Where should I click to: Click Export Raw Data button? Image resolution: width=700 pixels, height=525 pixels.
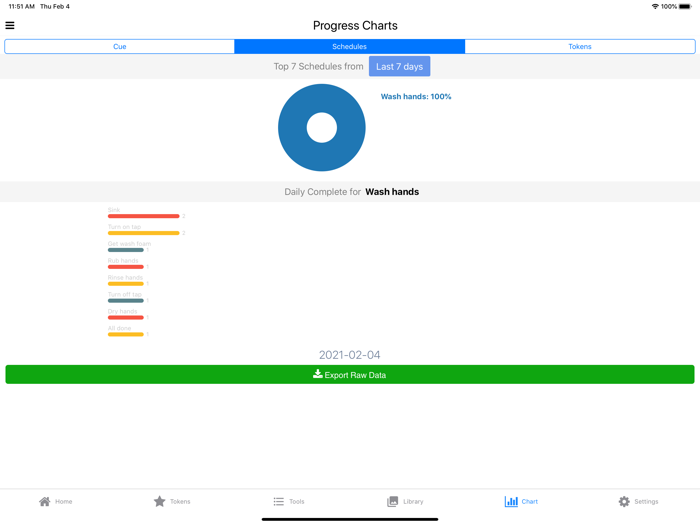click(350, 375)
